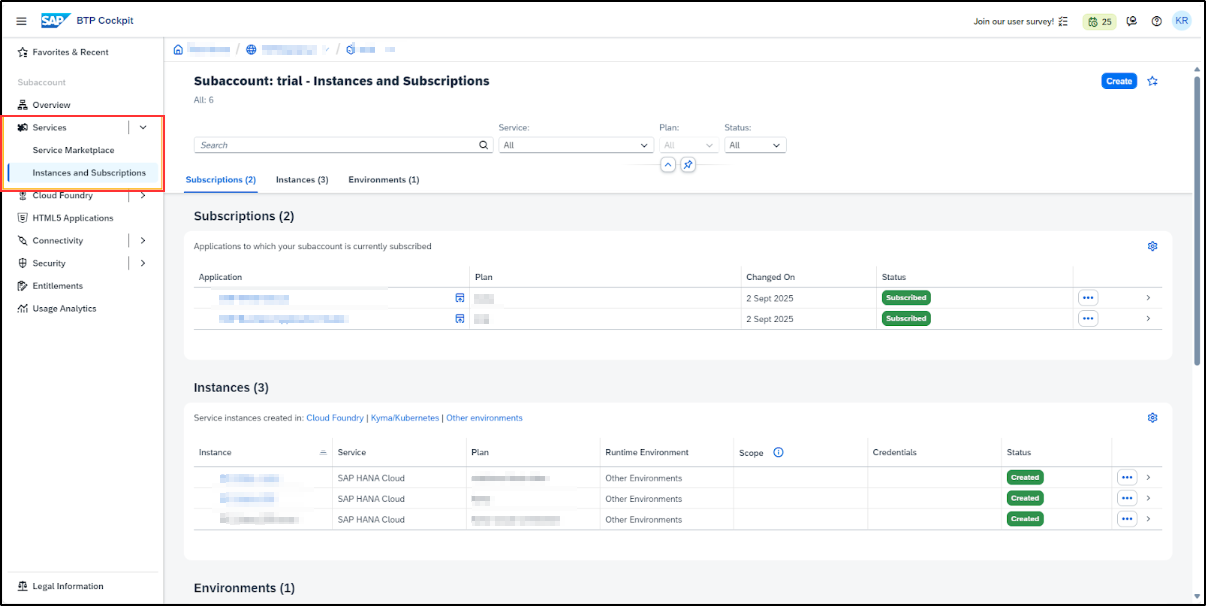Open the Kyma/Kubernetes link
Viewport: 1206px width, 606px height.
point(405,418)
